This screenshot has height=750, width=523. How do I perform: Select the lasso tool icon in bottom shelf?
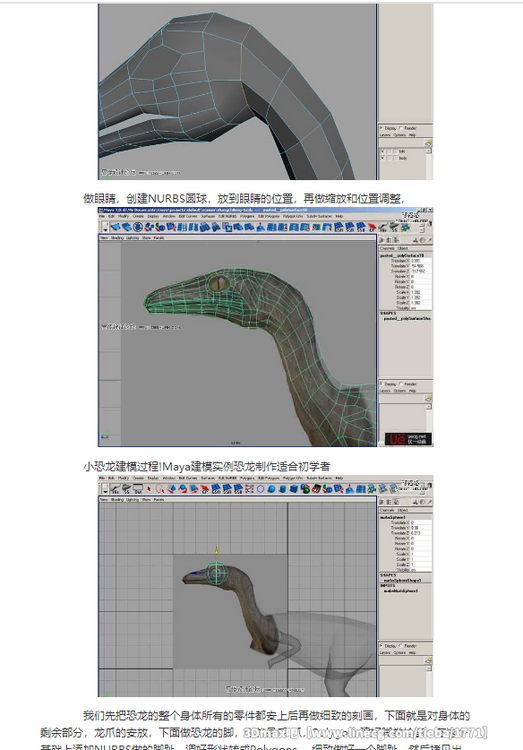click(160, 489)
